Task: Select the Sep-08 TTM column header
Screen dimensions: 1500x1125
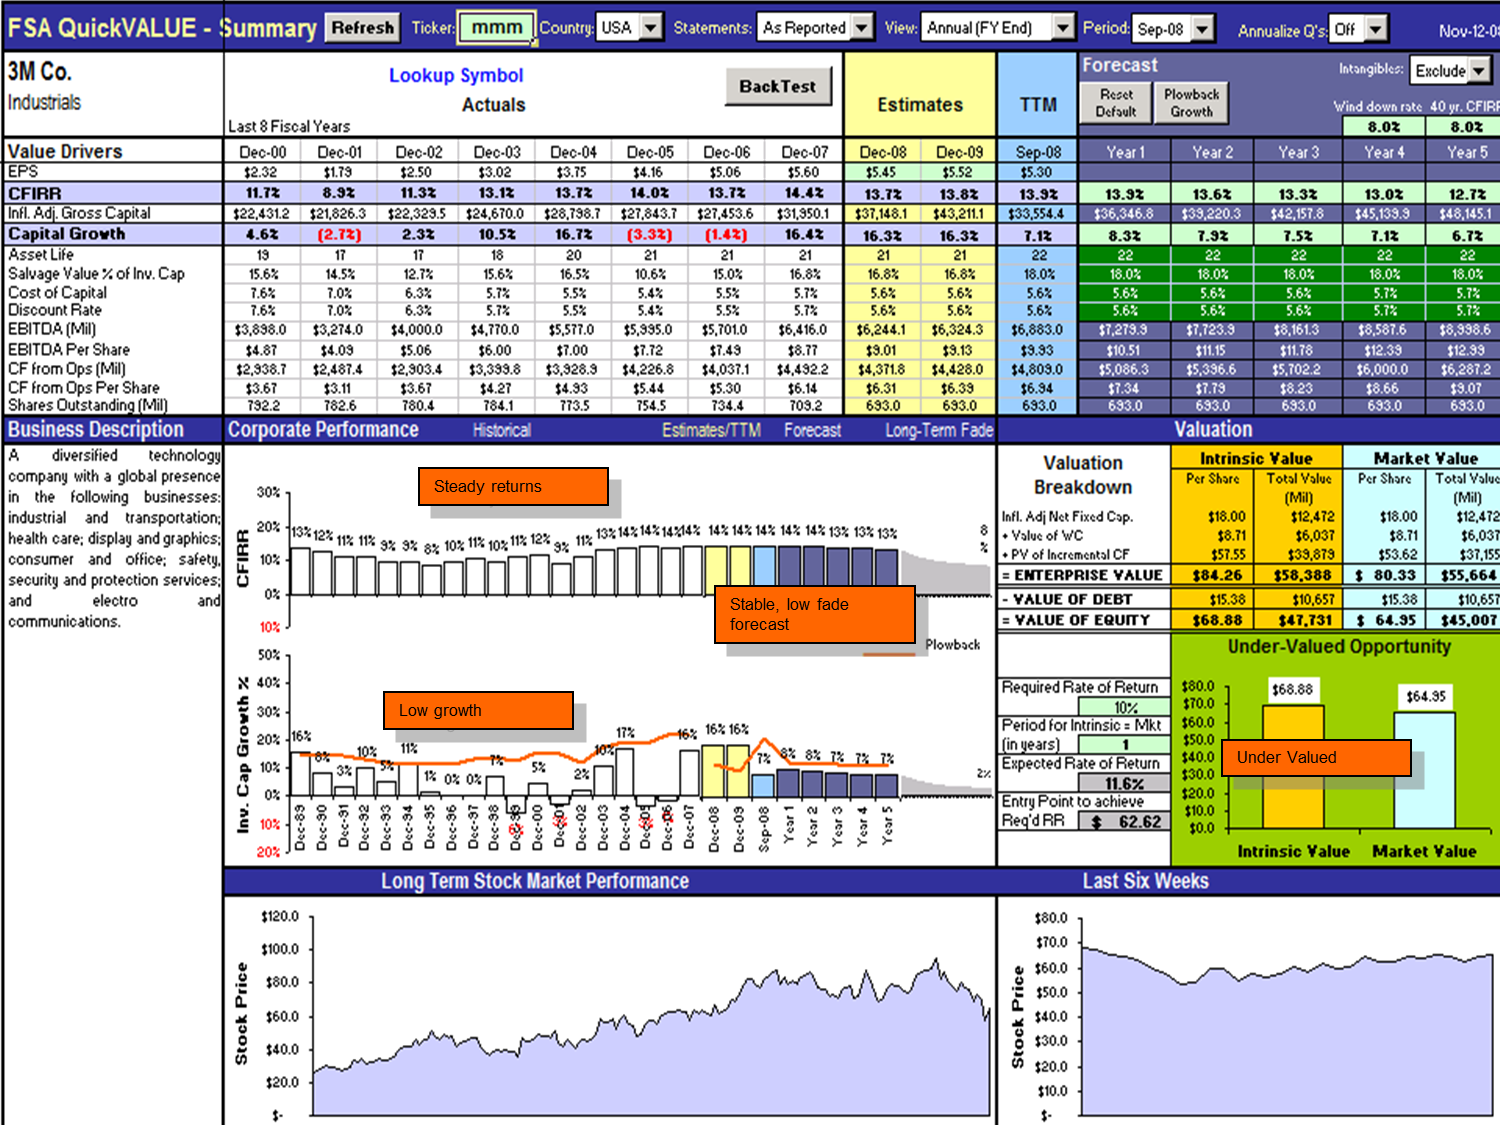Action: [x=1038, y=152]
